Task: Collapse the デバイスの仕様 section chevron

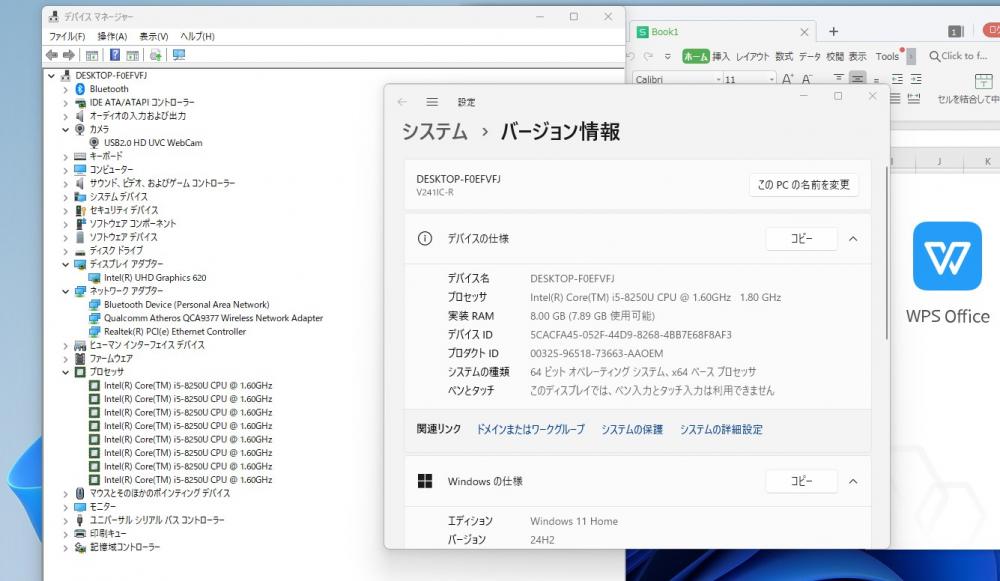Action: (853, 239)
